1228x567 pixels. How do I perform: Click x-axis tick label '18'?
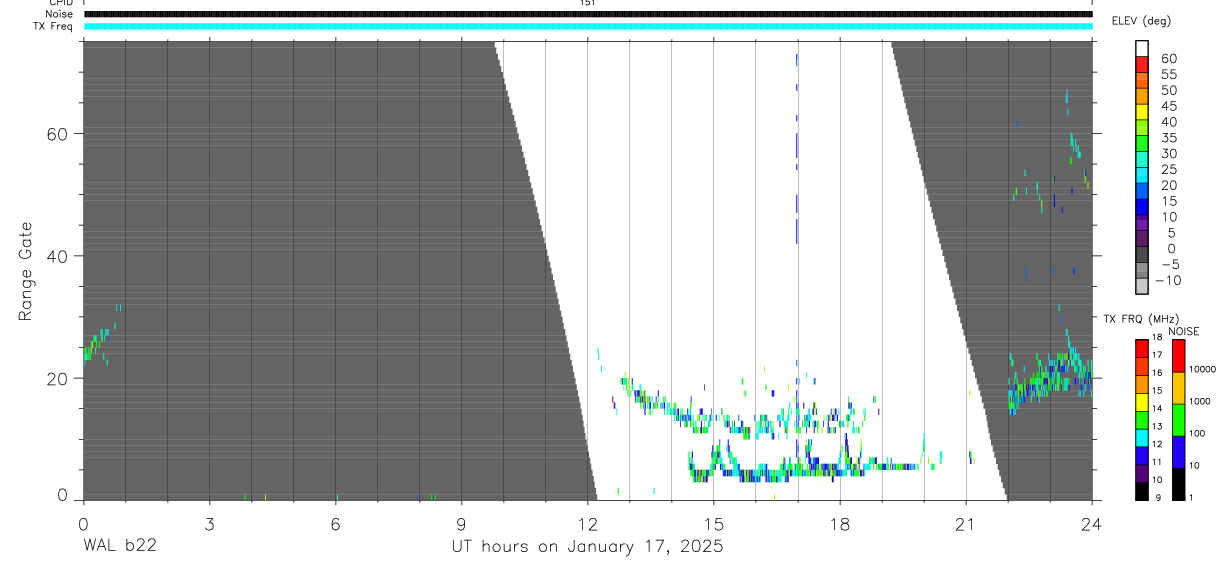click(839, 524)
